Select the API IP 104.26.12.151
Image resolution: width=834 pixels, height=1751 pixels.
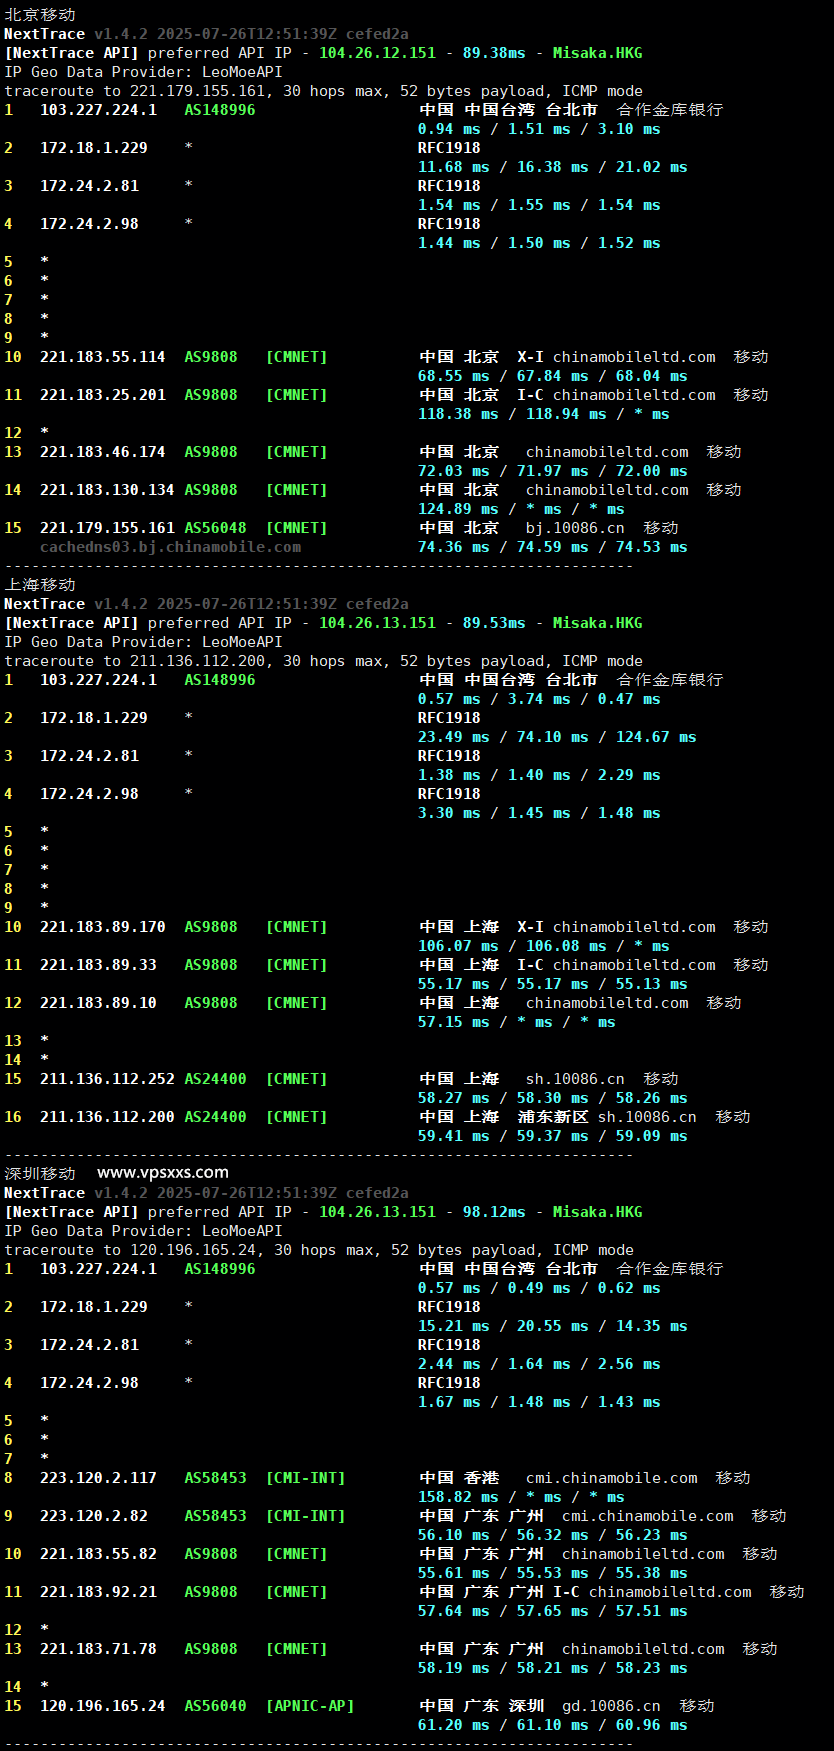point(377,53)
